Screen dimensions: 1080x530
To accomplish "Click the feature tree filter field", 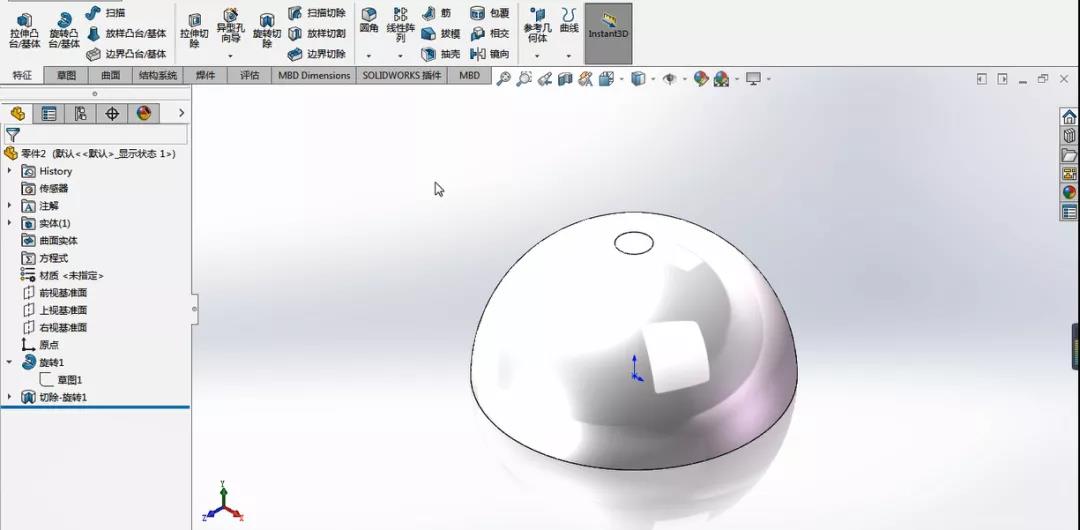I will (x=96, y=134).
